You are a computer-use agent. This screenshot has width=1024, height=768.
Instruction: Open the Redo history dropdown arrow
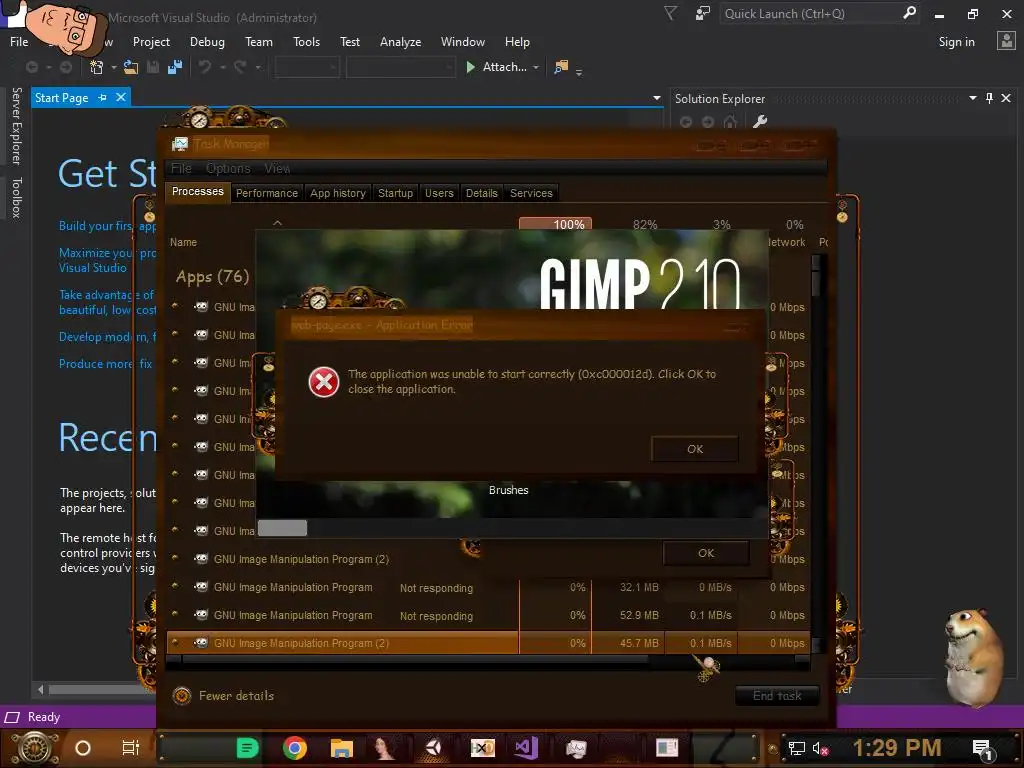tap(258, 67)
